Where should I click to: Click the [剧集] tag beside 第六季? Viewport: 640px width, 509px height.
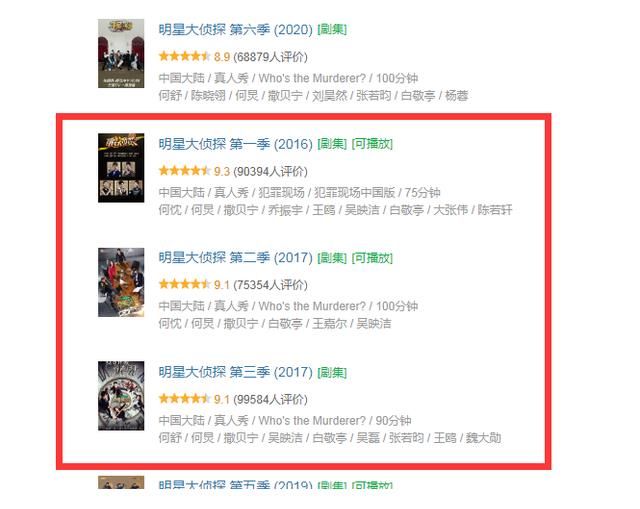pyautogui.click(x=332, y=29)
